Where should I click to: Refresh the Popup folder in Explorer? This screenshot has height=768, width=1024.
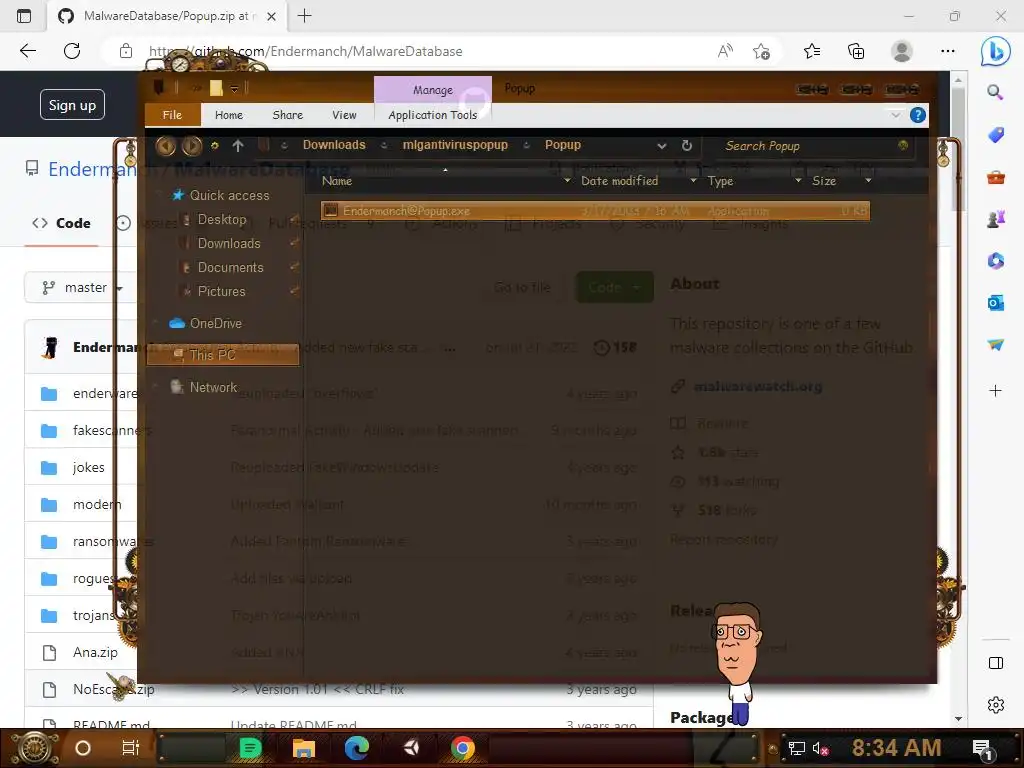[x=686, y=146]
